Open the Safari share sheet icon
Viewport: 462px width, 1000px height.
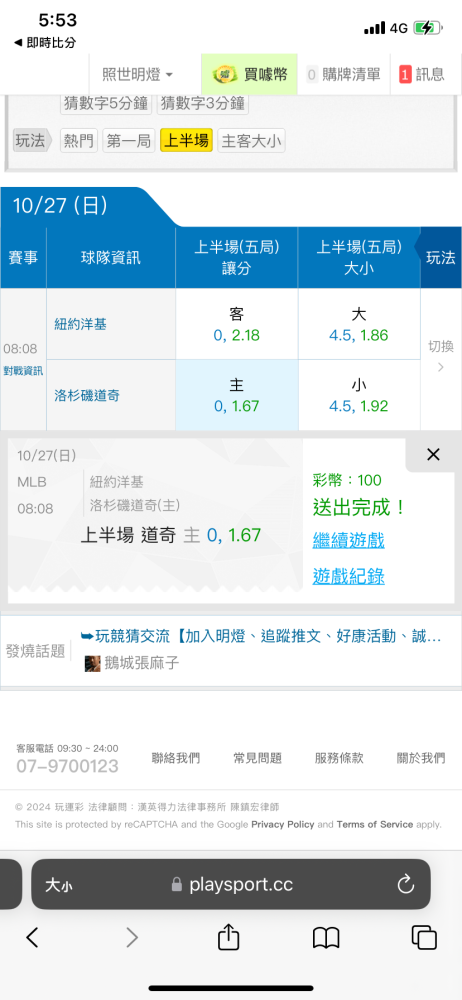(x=228, y=936)
